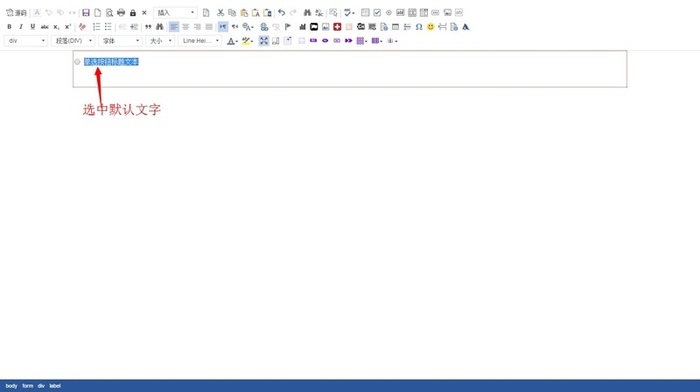The width and height of the screenshot is (700, 392).
Task: Click the Save icon in top toolbar
Action: coord(86,13)
